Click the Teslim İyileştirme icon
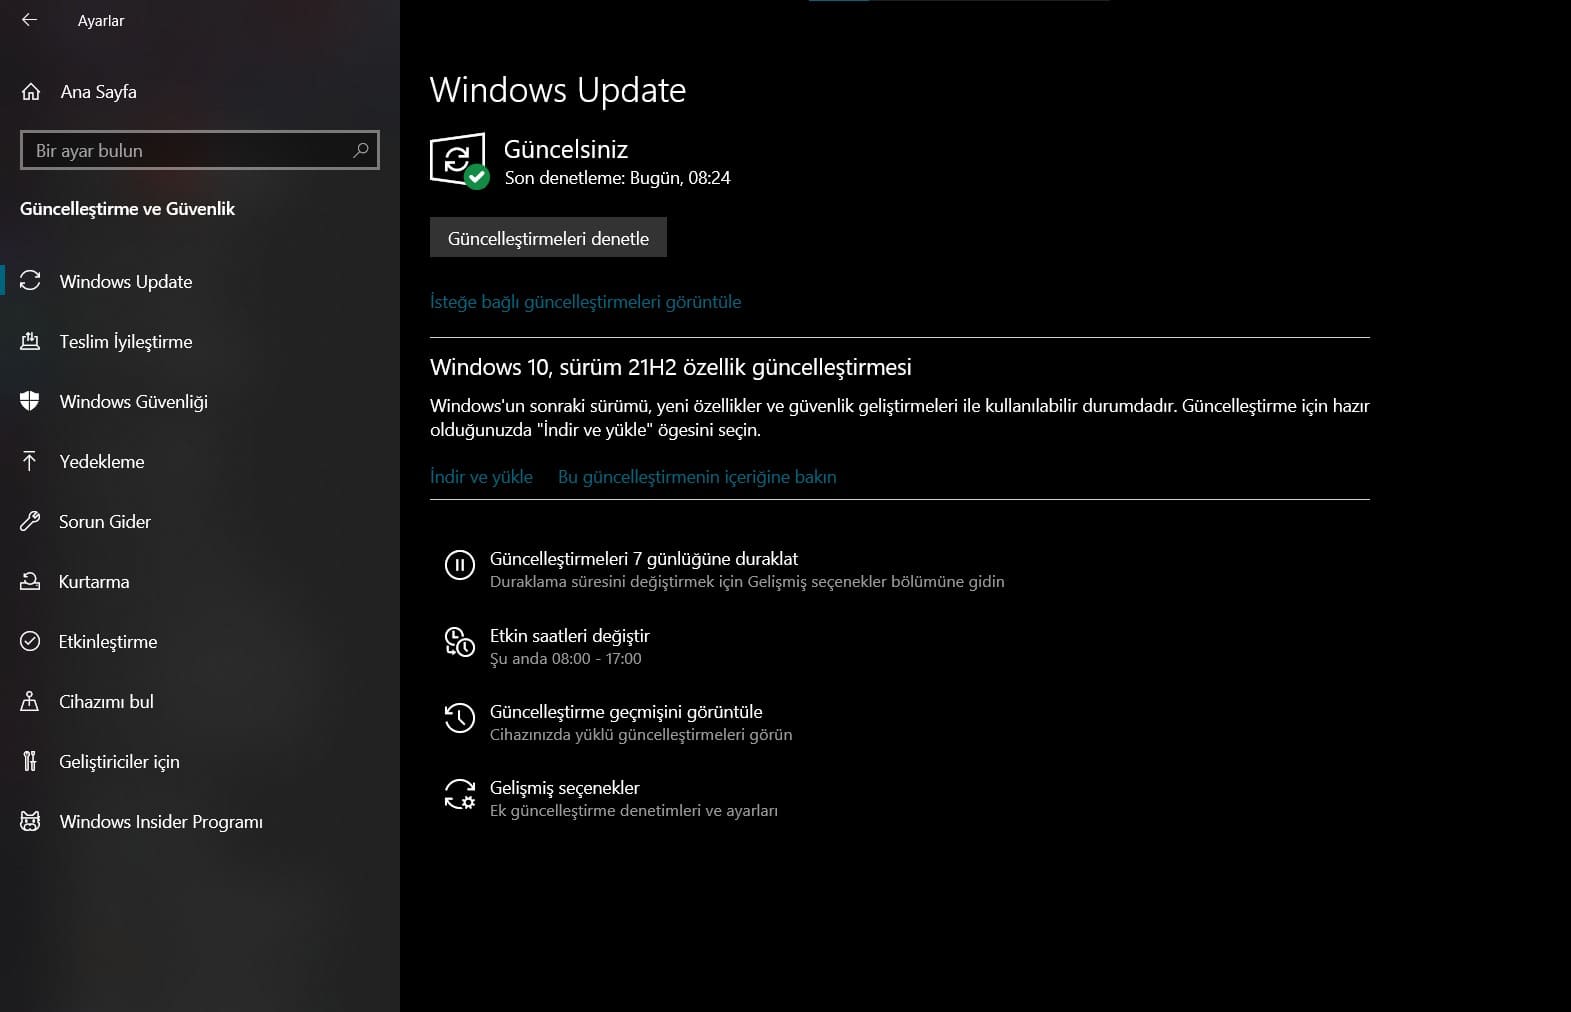Viewport: 1571px width, 1012px height. [30, 341]
